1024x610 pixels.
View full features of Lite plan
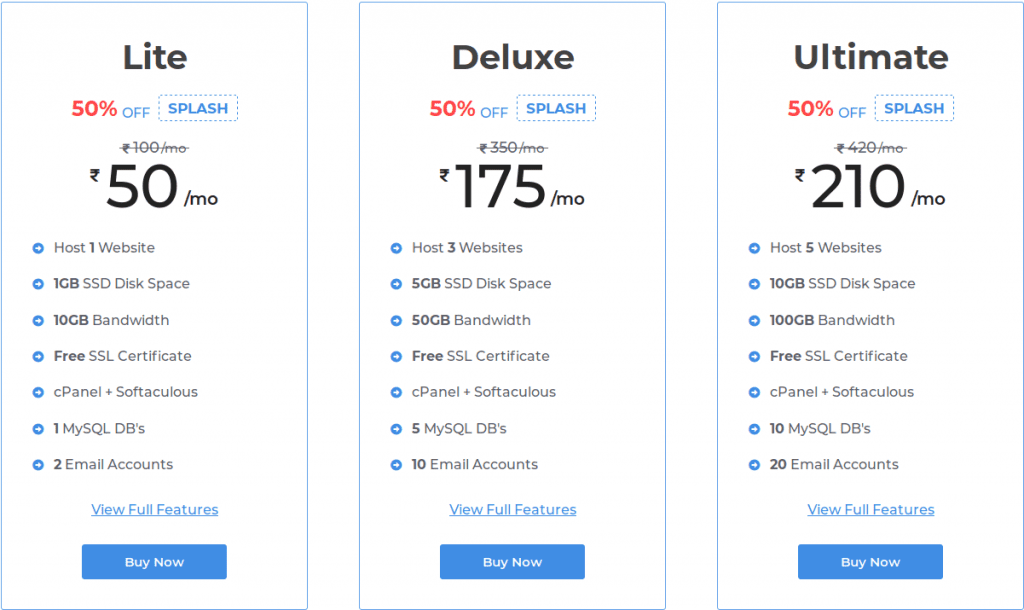click(x=155, y=509)
